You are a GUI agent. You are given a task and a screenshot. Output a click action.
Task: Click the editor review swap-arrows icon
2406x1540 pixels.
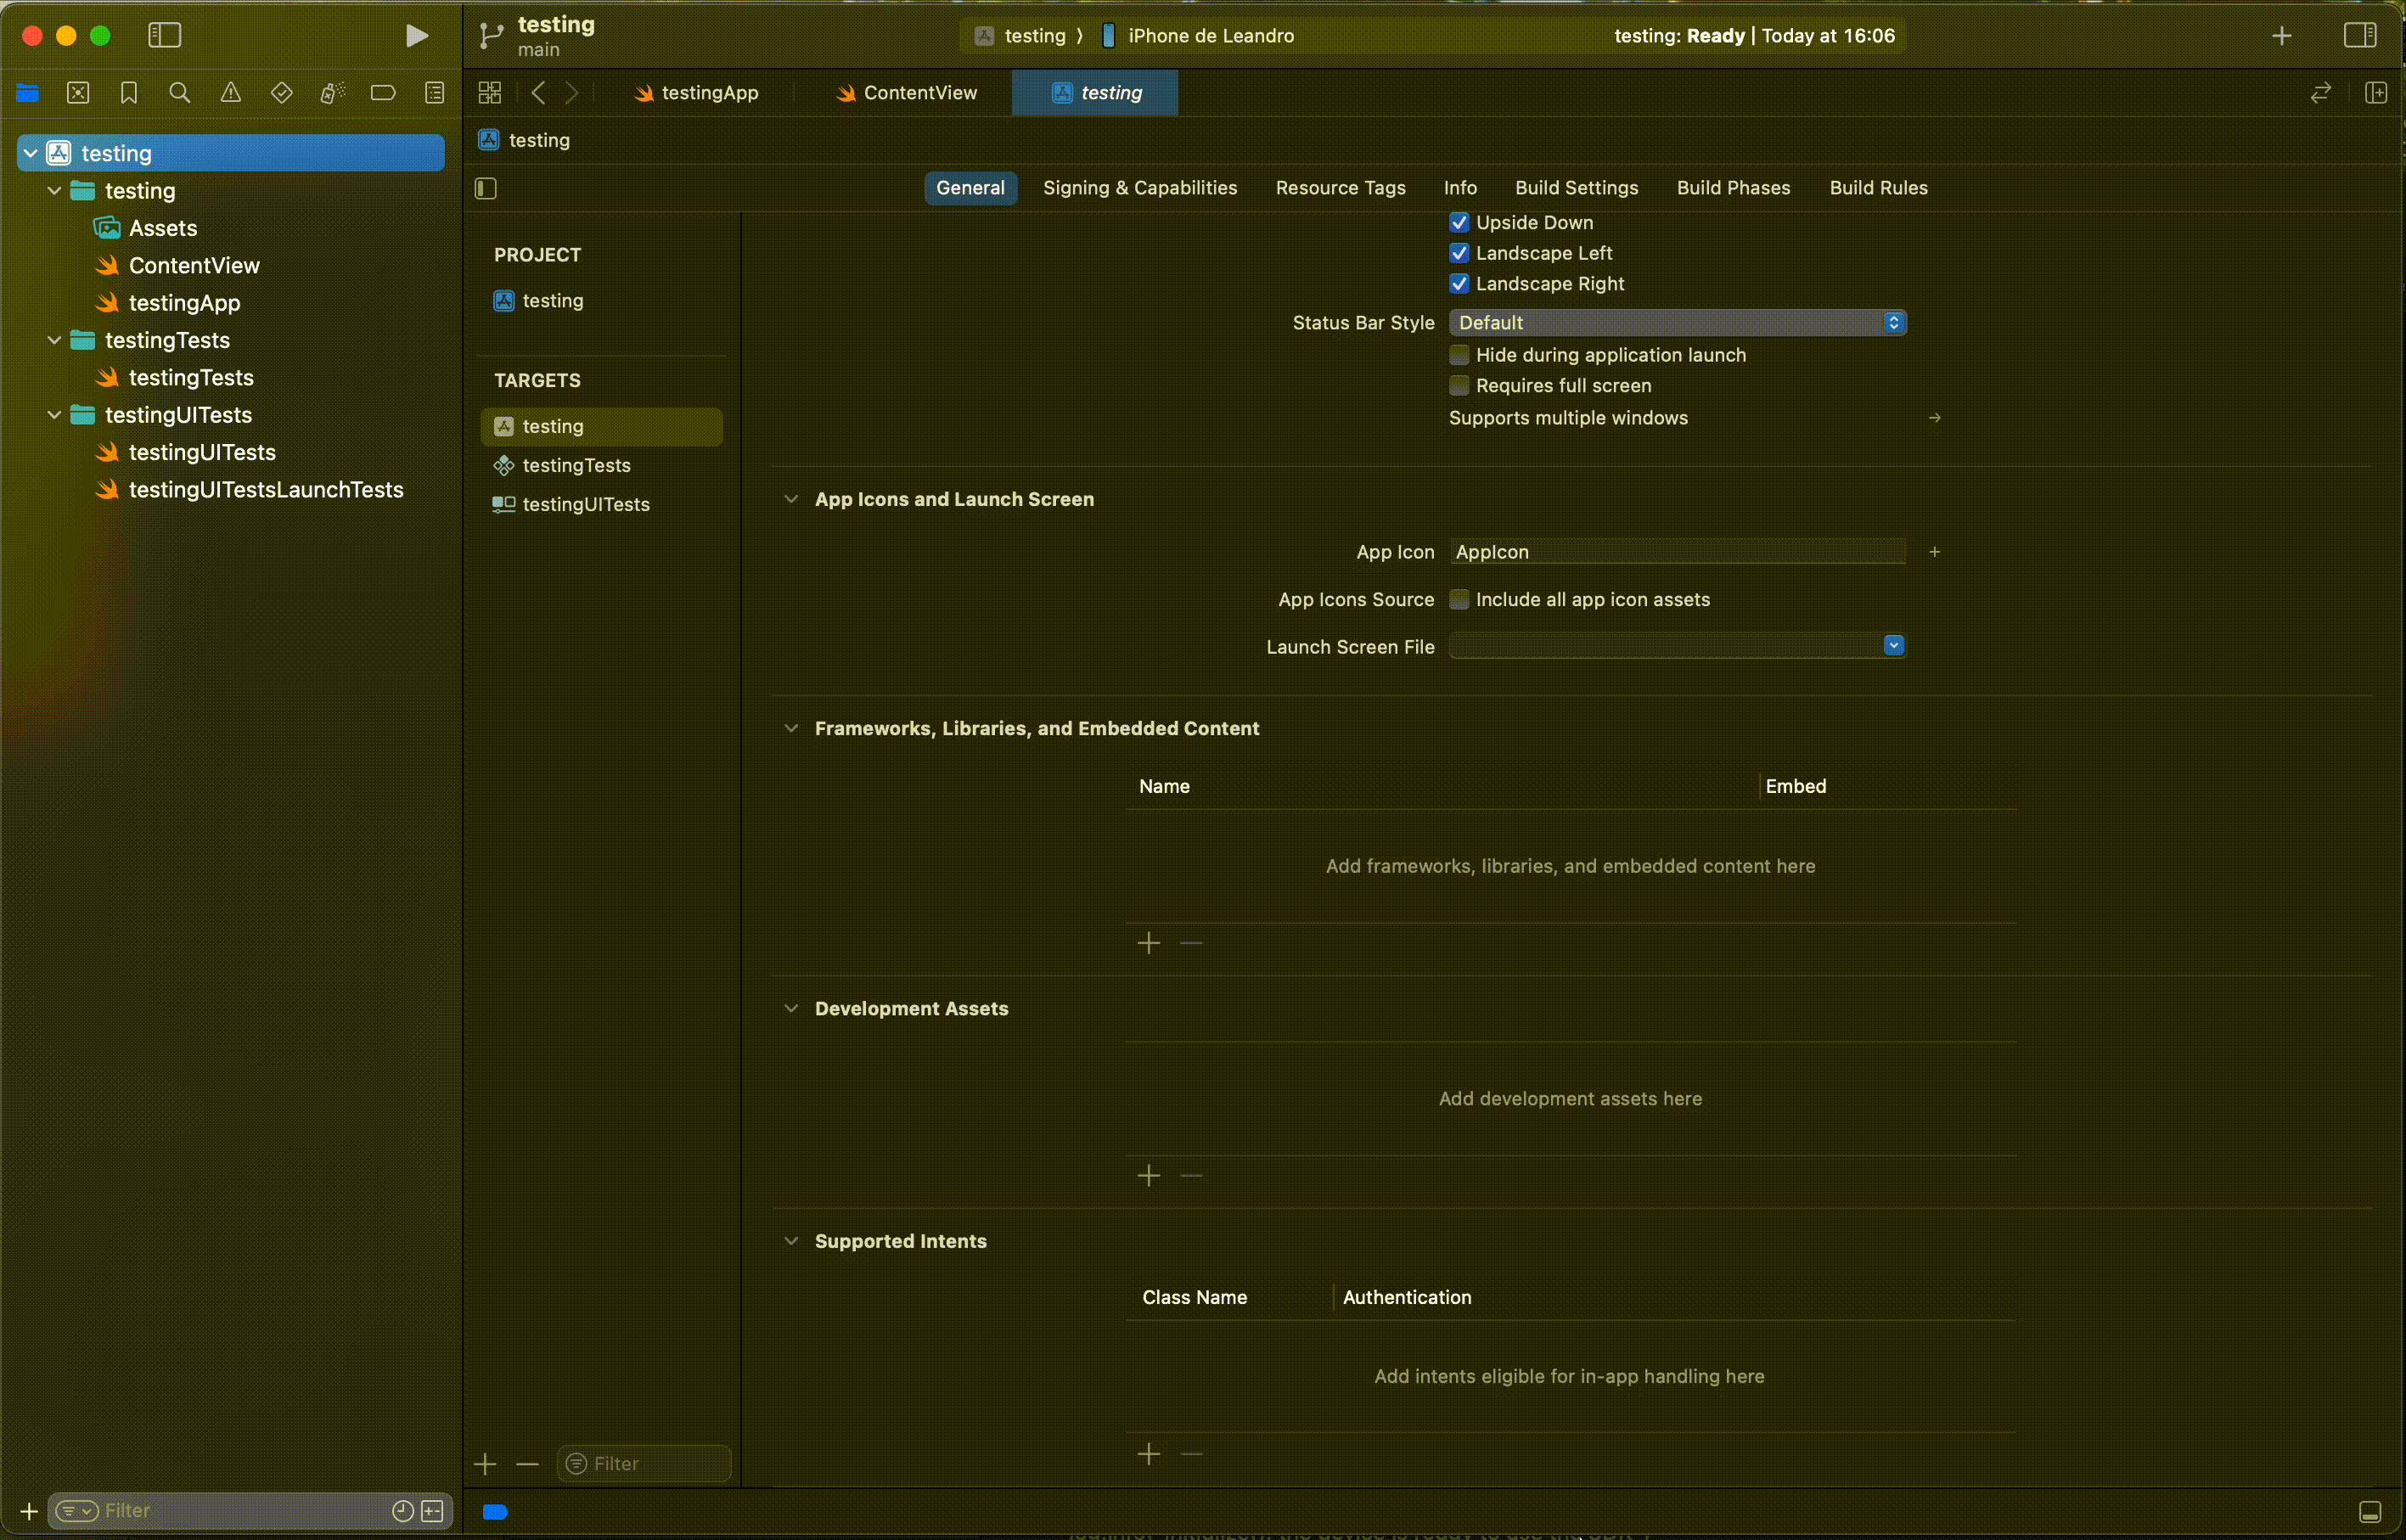click(x=2321, y=93)
